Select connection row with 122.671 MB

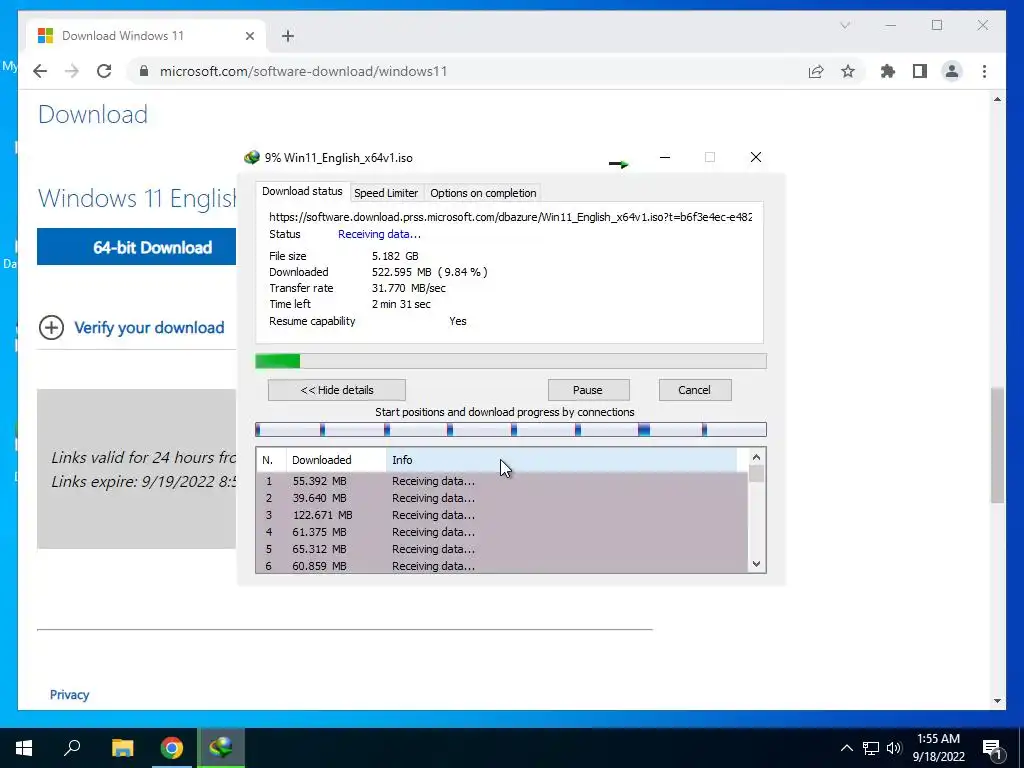pos(502,515)
